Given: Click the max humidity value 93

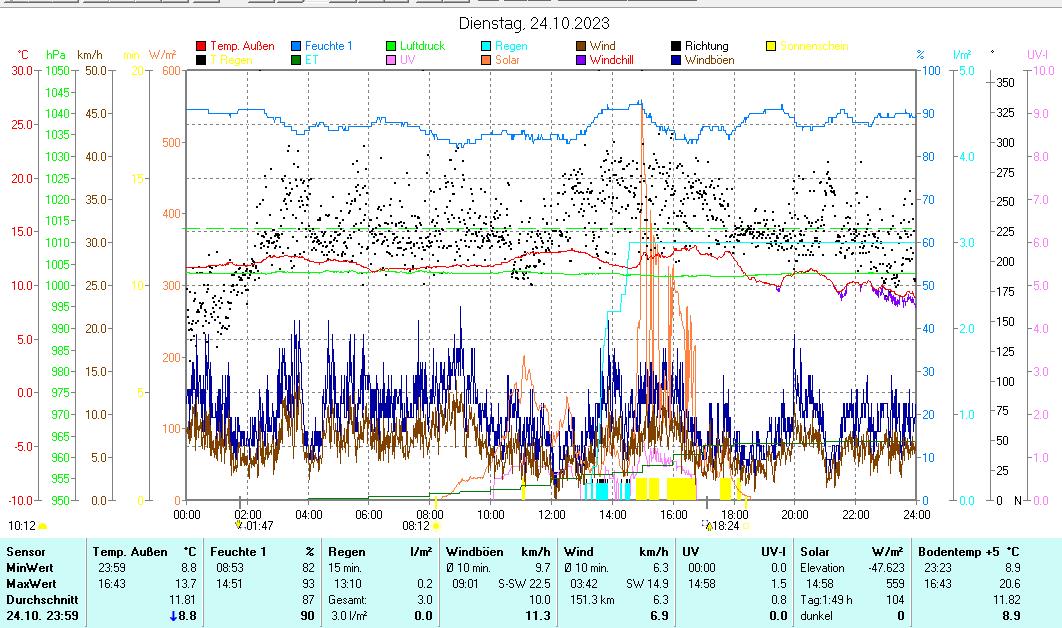Looking at the screenshot, I should (308, 584).
